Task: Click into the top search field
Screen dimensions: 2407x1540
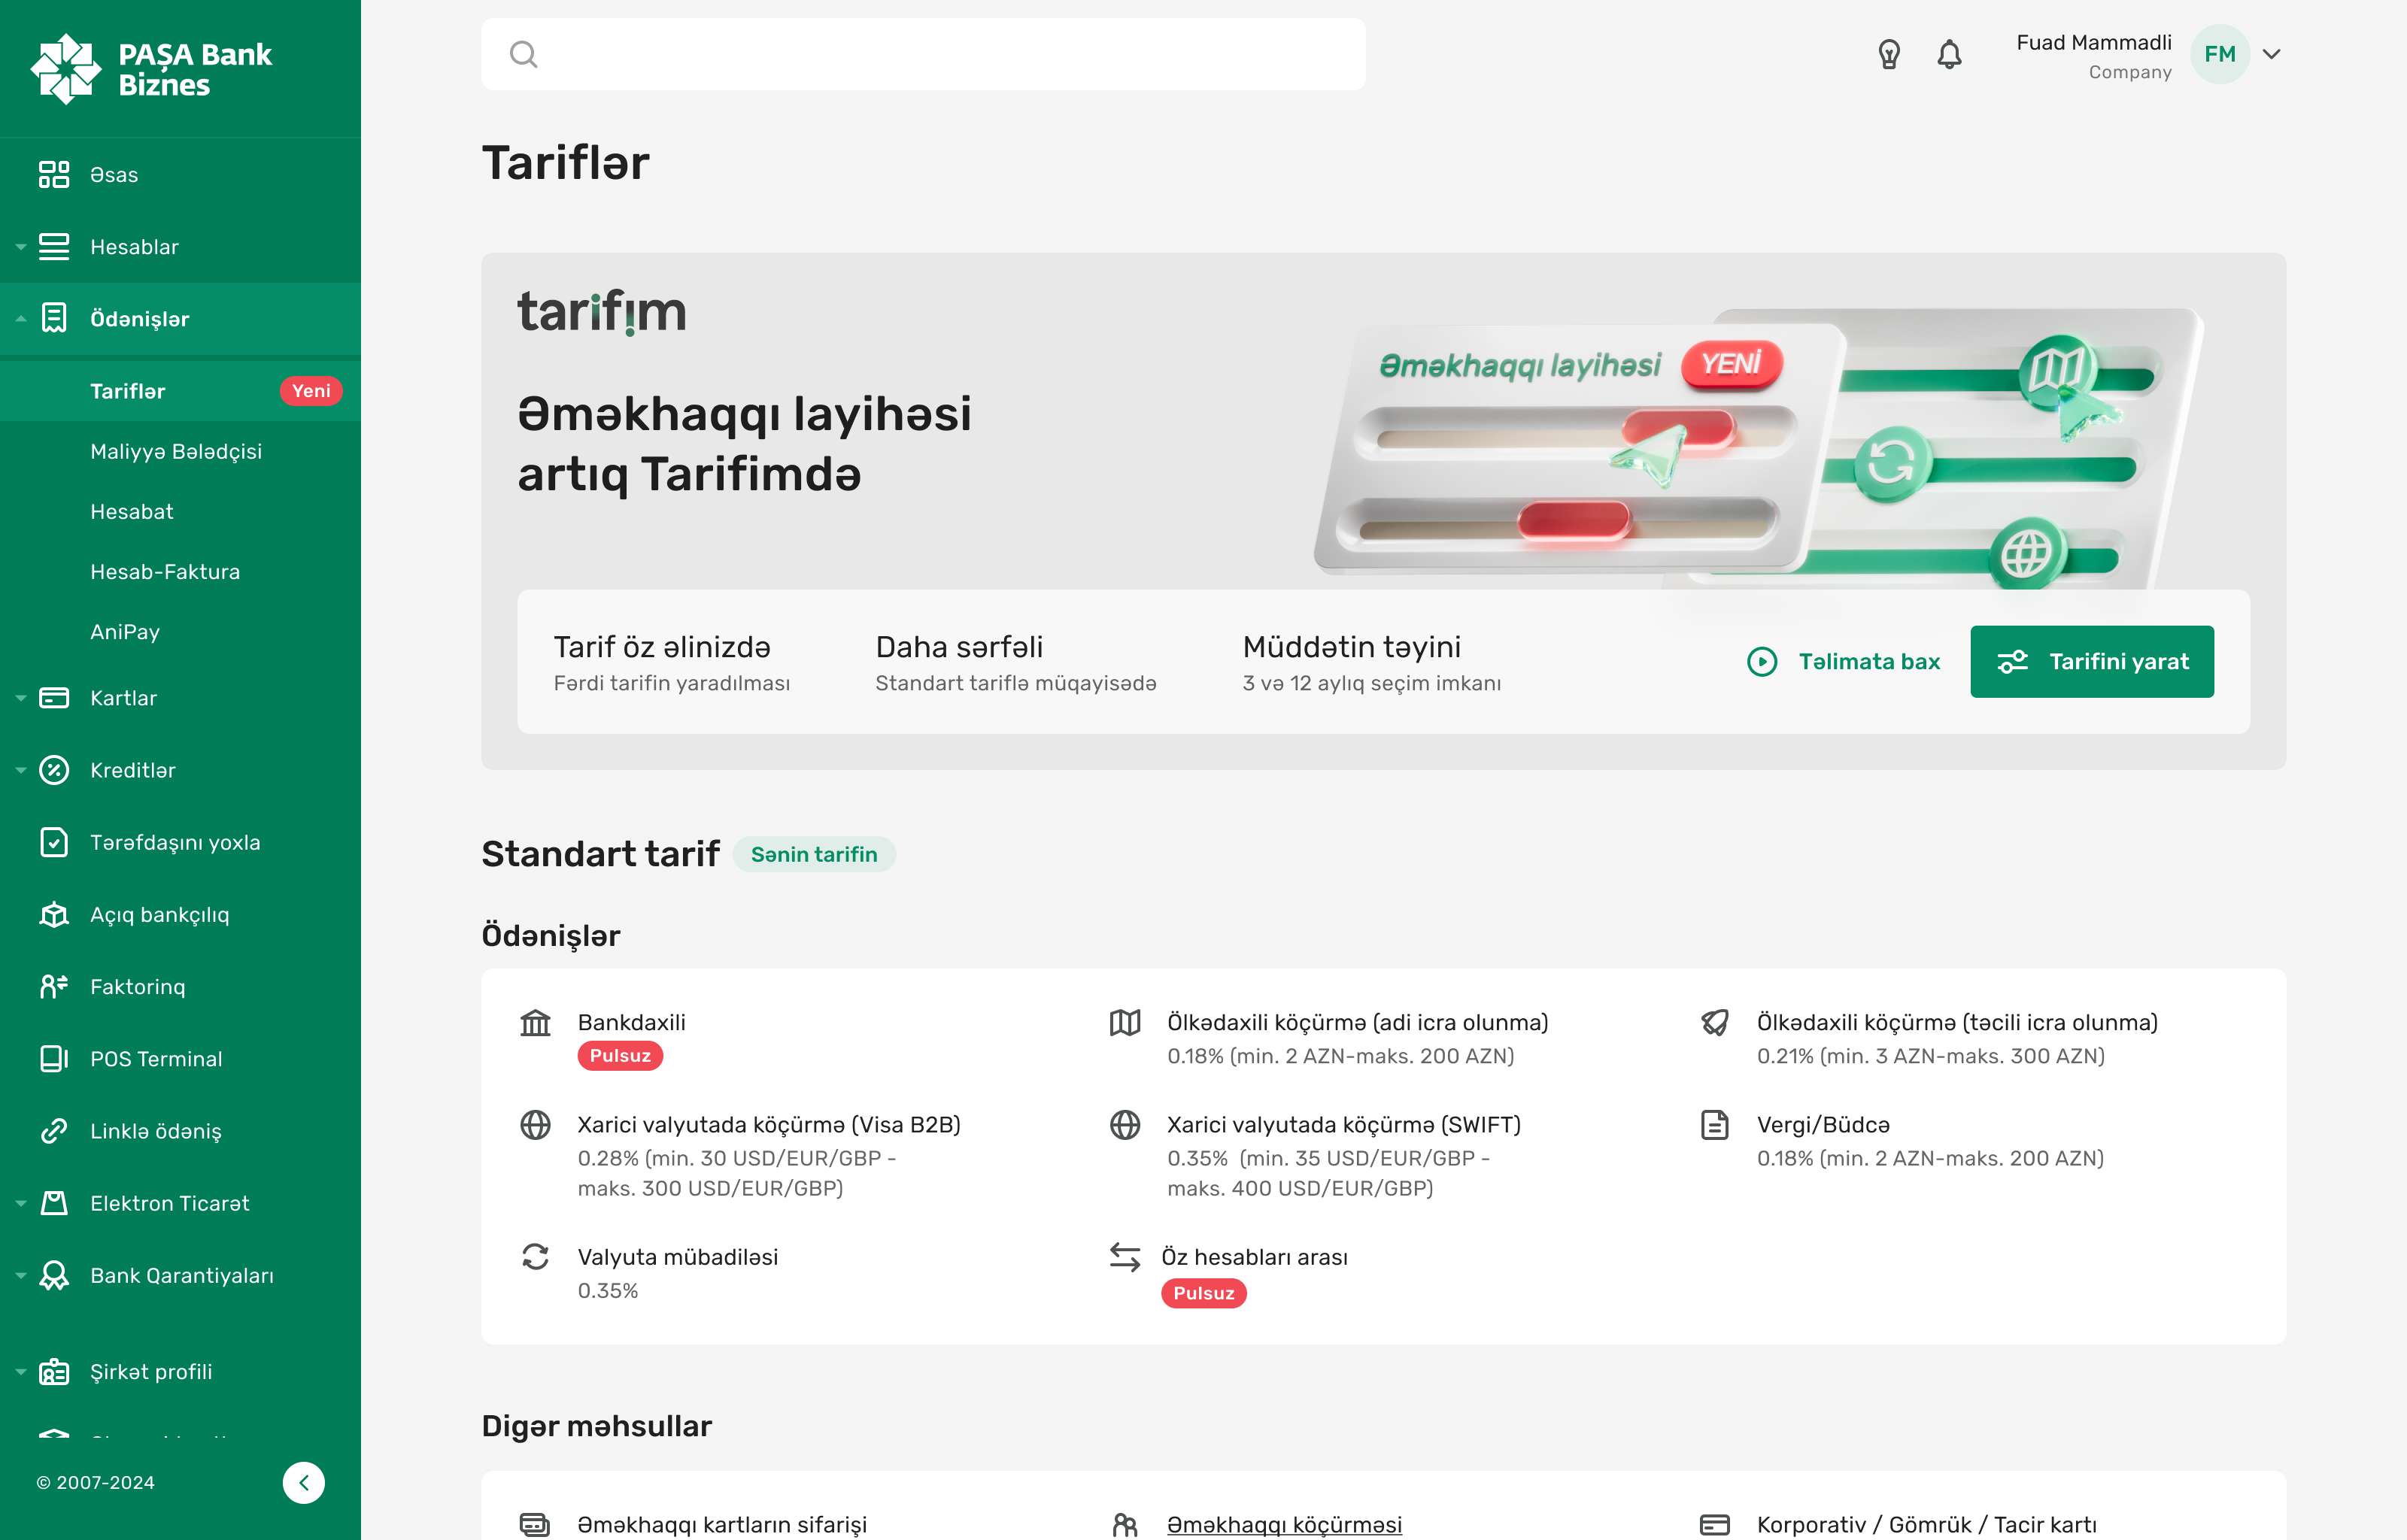Action: 922,54
